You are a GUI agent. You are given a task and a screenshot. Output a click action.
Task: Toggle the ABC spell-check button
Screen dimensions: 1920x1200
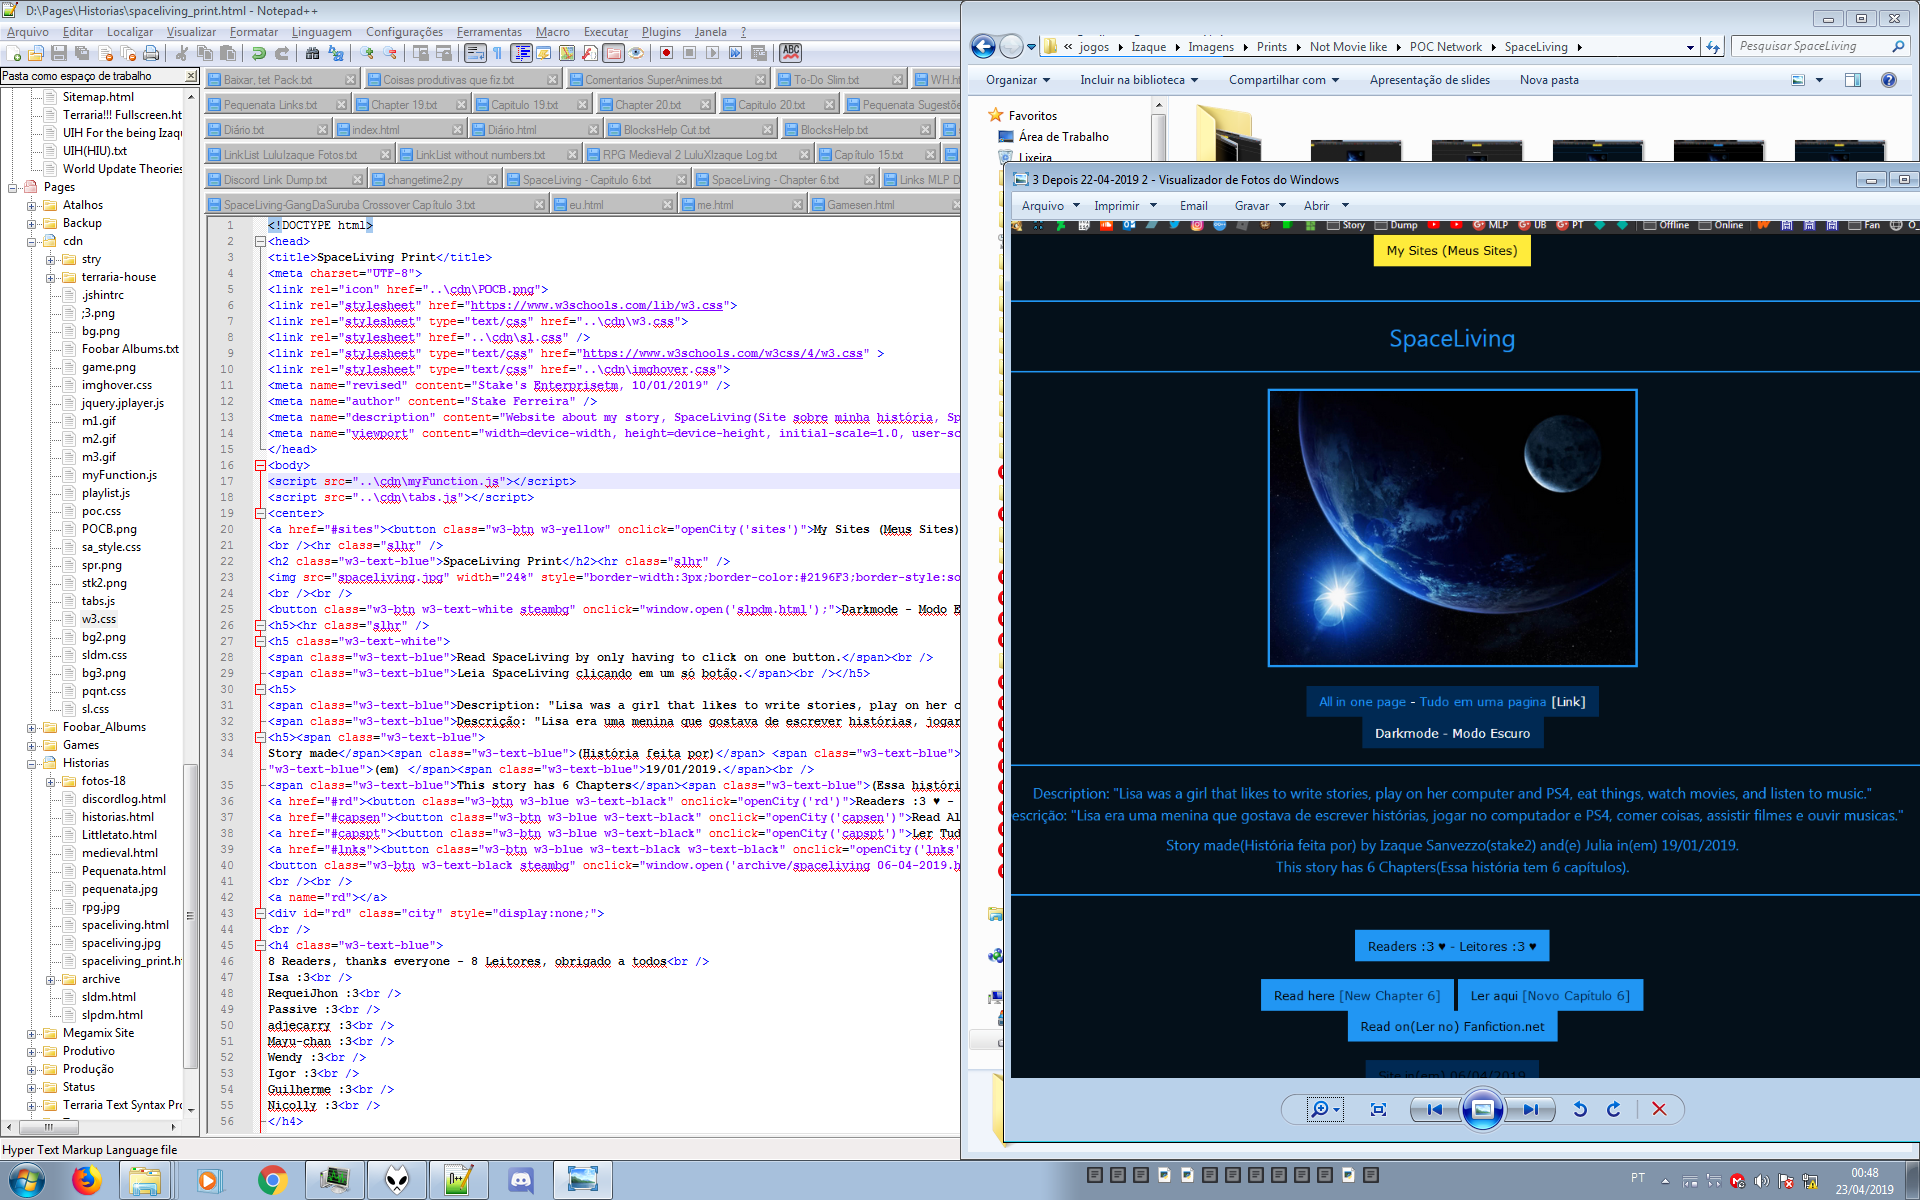click(790, 53)
